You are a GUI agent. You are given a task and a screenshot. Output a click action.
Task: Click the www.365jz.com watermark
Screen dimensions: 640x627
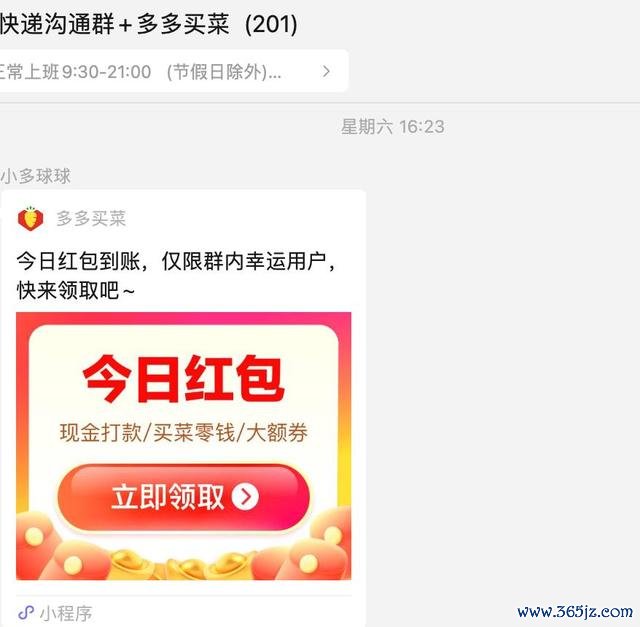tap(575, 612)
